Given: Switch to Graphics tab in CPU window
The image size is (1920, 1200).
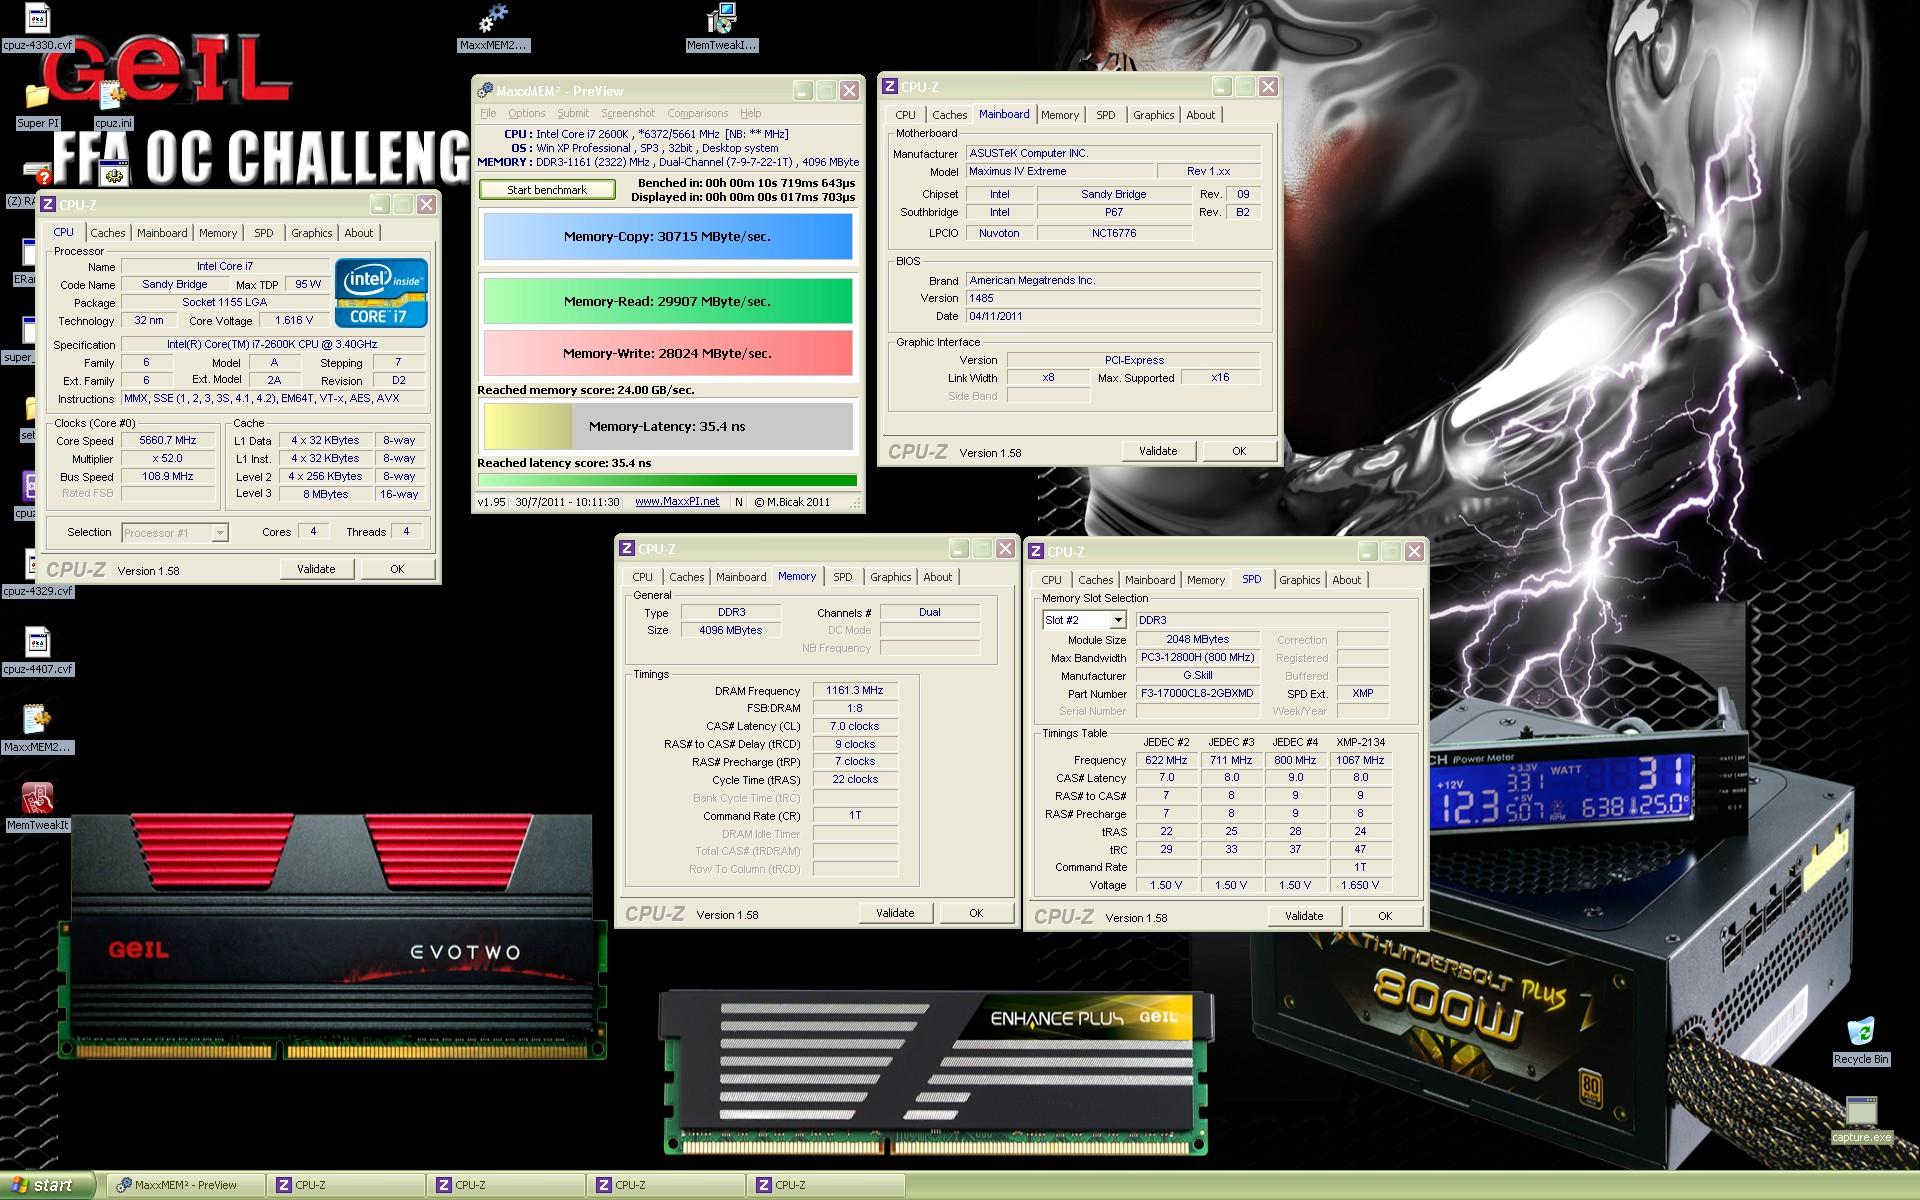Looking at the screenshot, I should (312, 233).
